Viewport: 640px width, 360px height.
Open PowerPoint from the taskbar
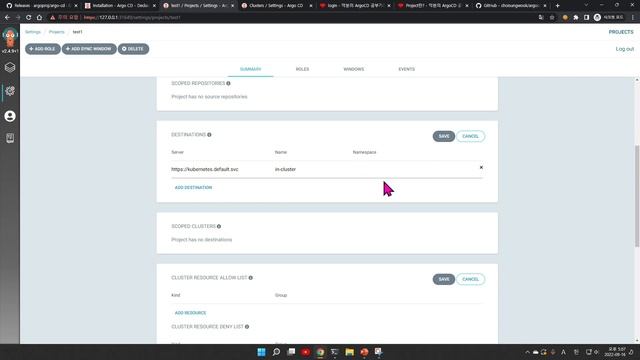[364, 352]
